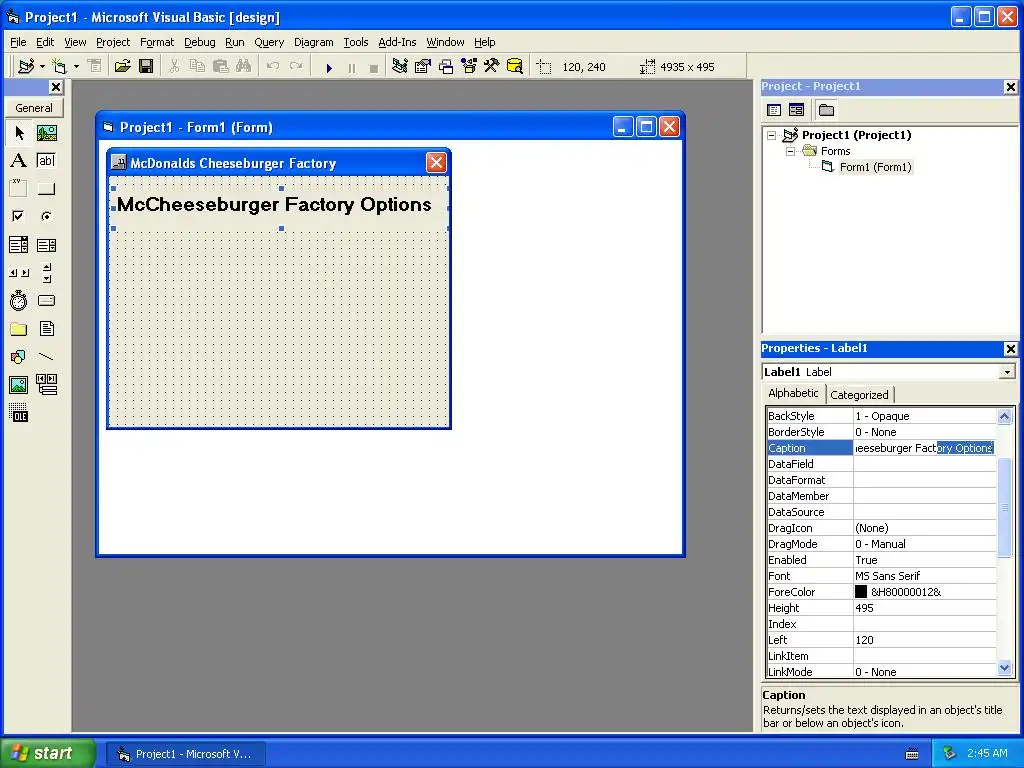
Task: Select the Image tool
Action: (19, 385)
